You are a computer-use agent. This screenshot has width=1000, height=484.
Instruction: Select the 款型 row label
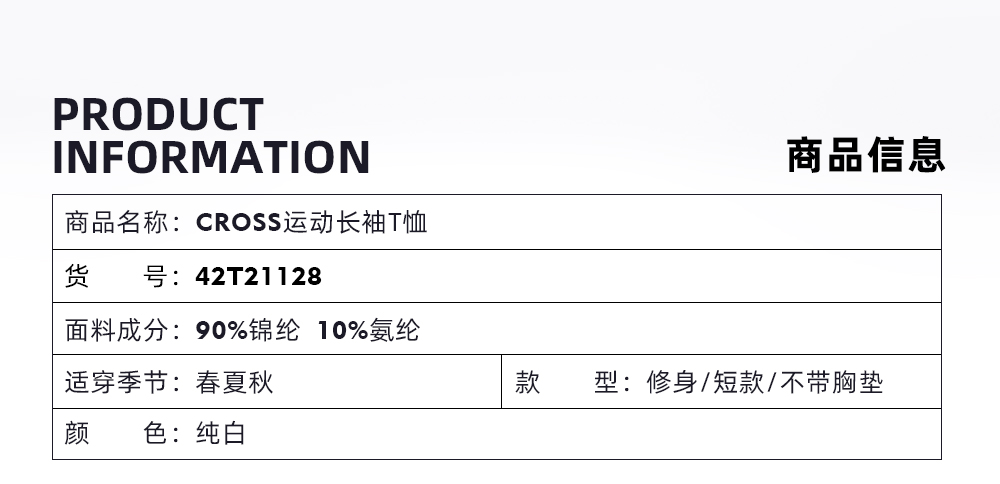point(567,382)
